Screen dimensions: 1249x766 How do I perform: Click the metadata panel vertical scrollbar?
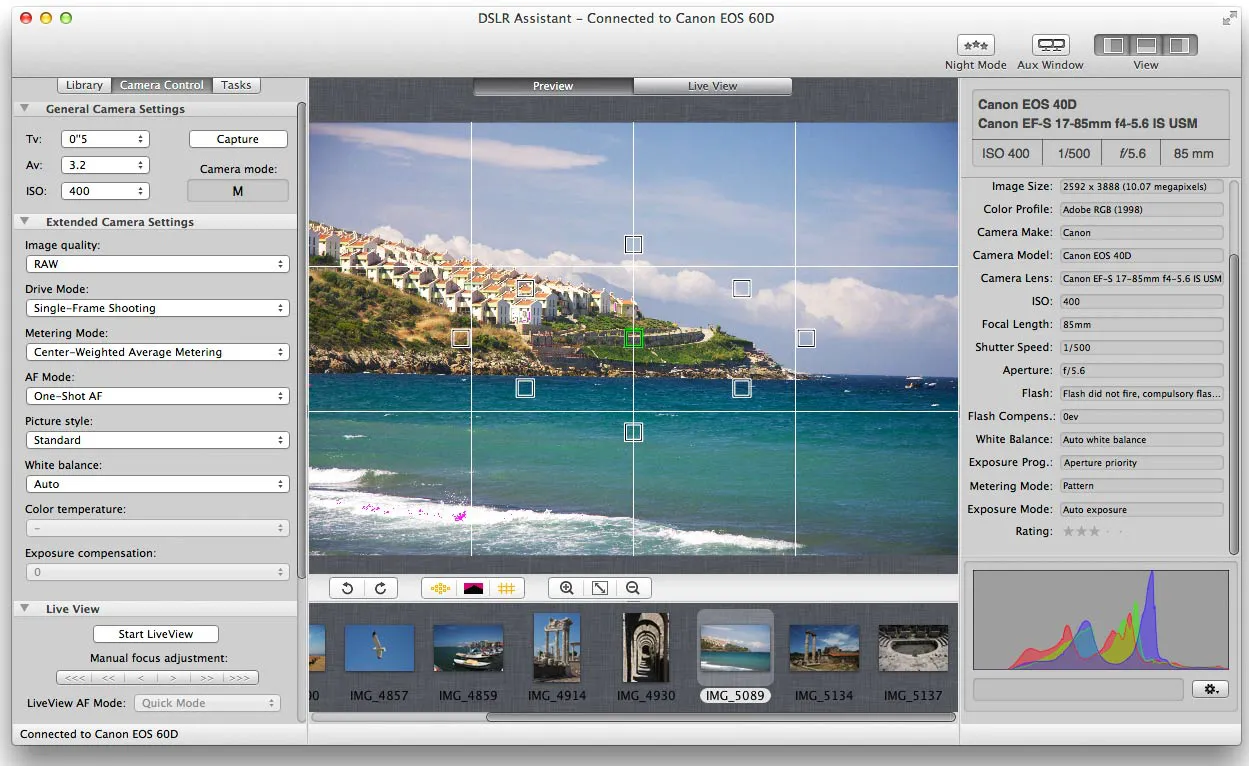coord(1234,403)
